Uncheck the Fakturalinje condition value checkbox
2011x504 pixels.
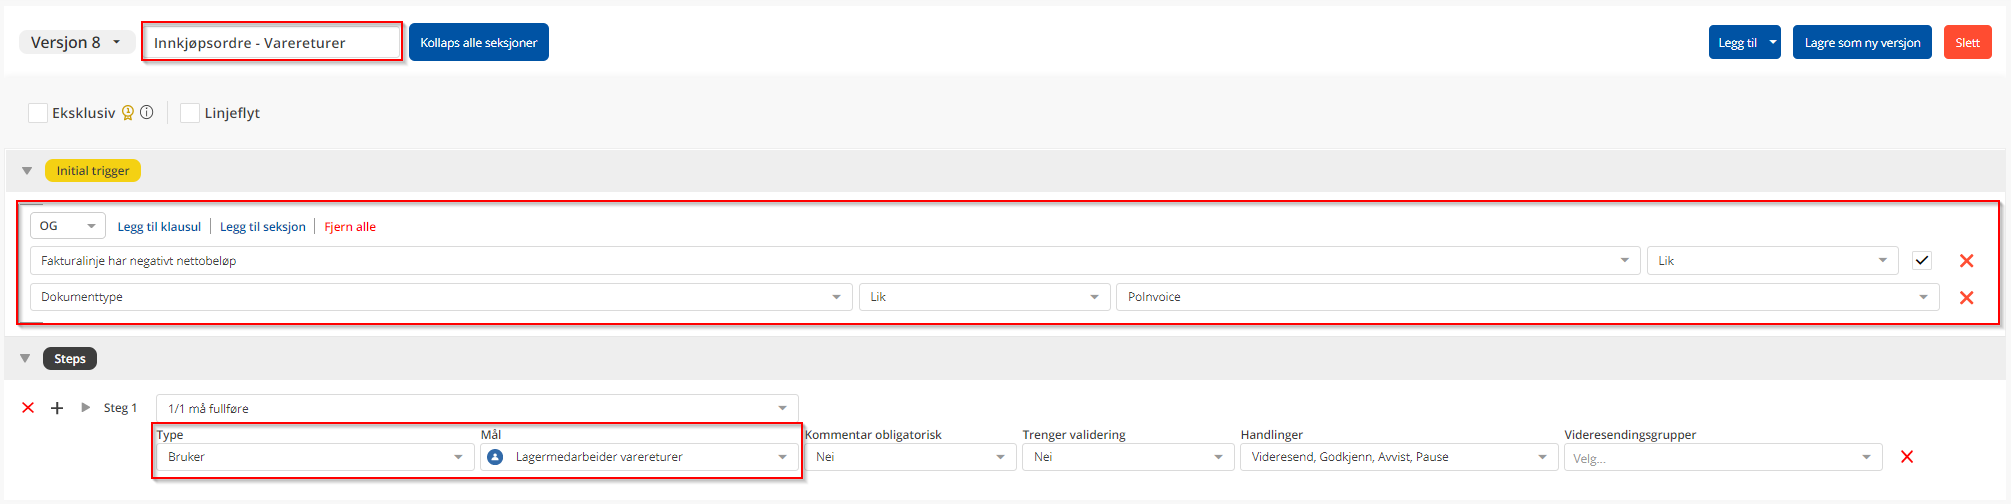1921,261
